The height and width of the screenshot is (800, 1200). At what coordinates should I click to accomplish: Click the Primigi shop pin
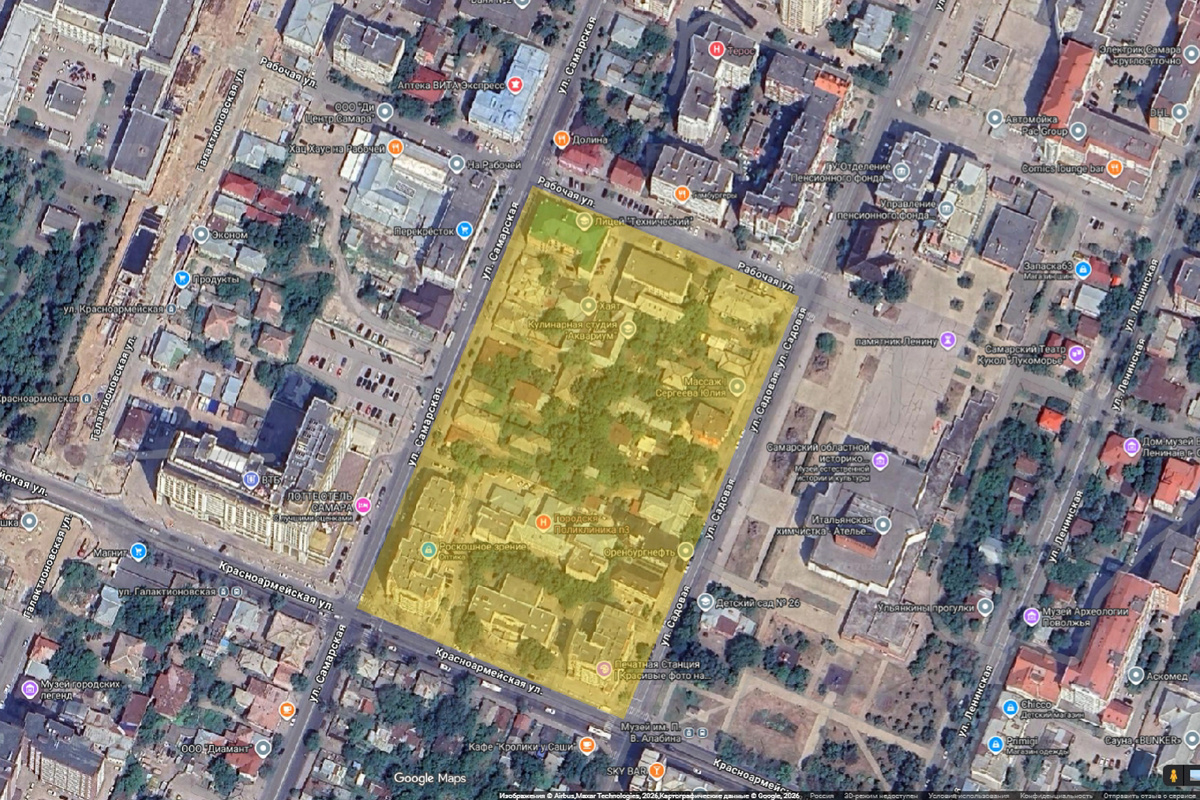pos(995,744)
